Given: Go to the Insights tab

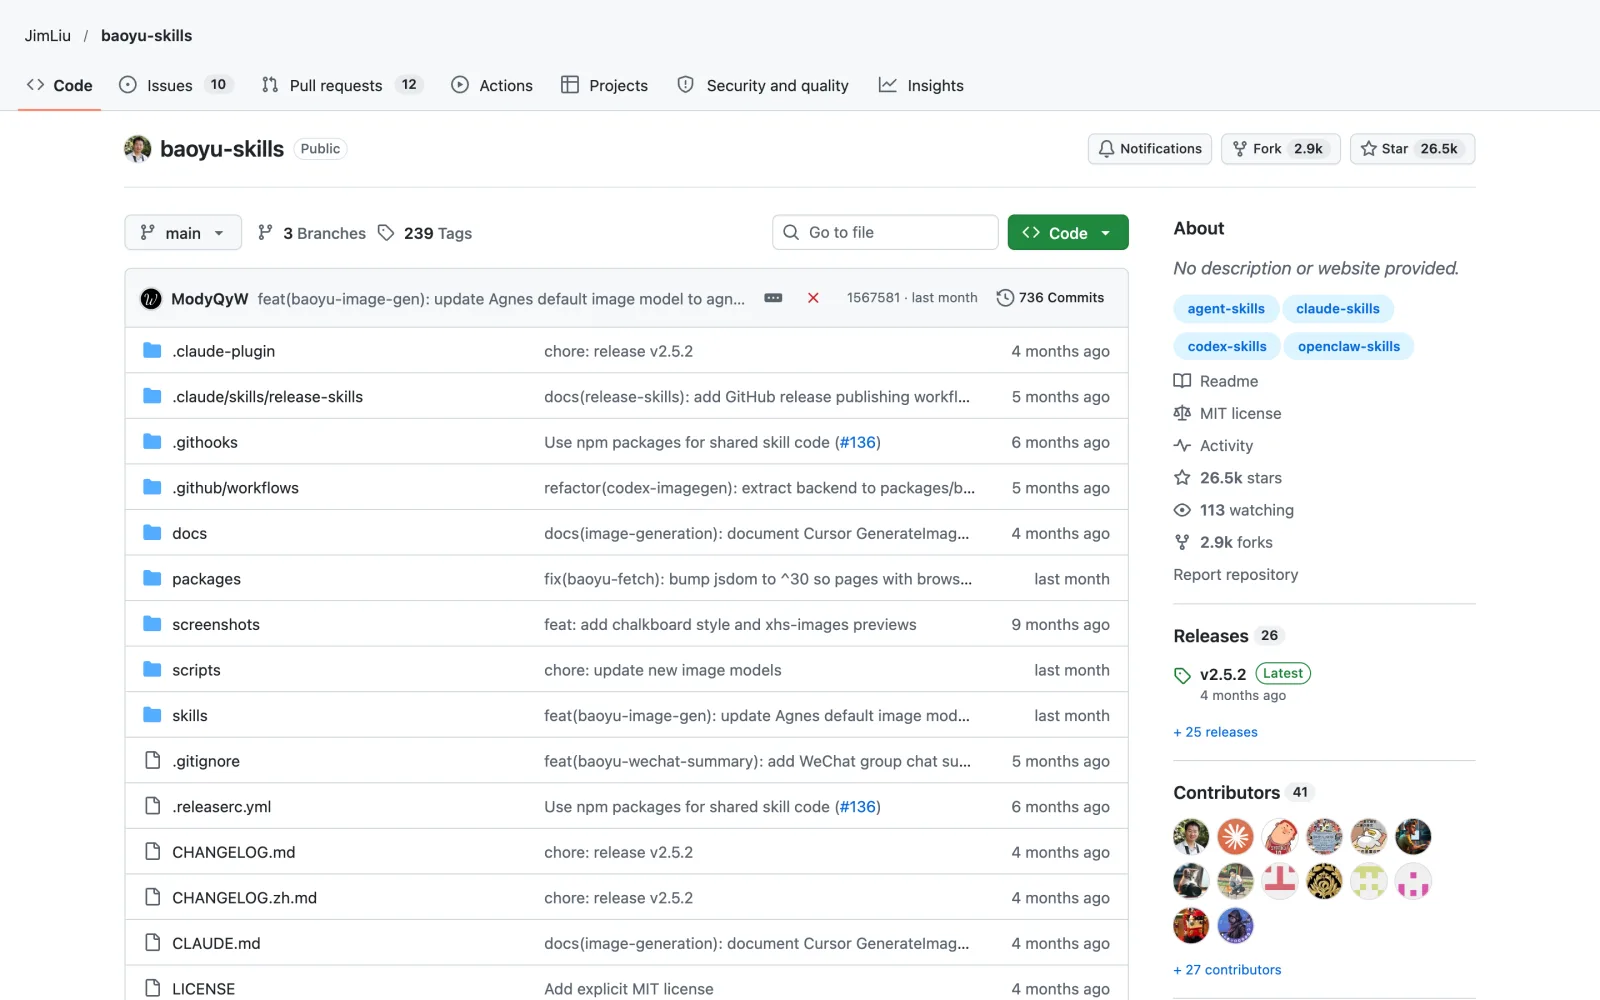Looking at the screenshot, I should (921, 85).
